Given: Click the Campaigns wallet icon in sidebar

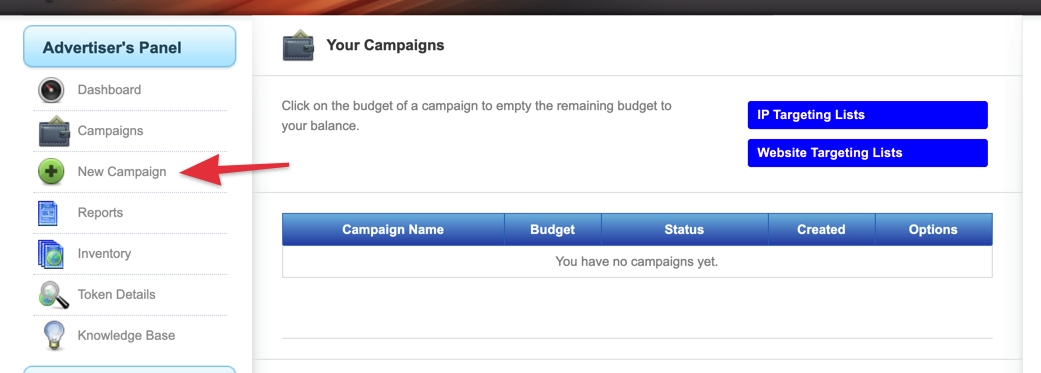Looking at the screenshot, I should (54, 131).
